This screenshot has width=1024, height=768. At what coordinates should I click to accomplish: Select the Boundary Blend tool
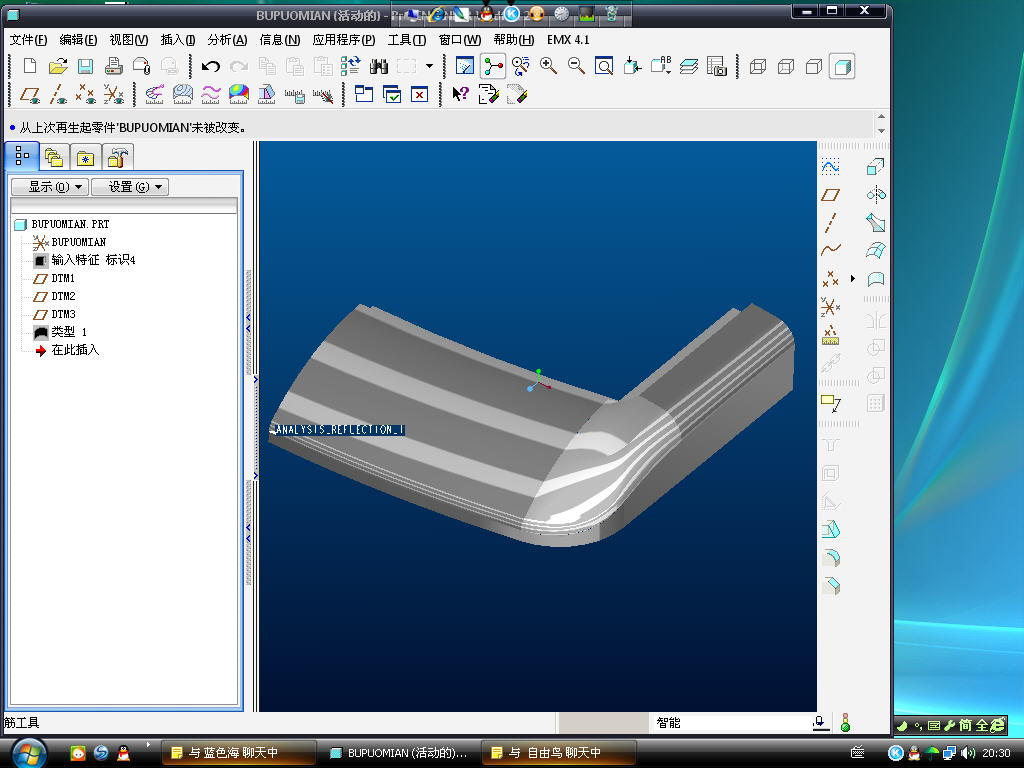coord(875,250)
